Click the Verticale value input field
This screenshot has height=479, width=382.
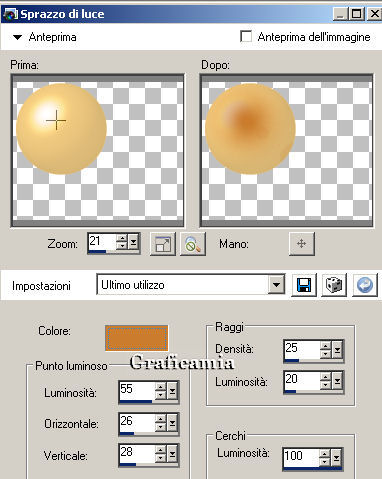[x=137, y=453]
